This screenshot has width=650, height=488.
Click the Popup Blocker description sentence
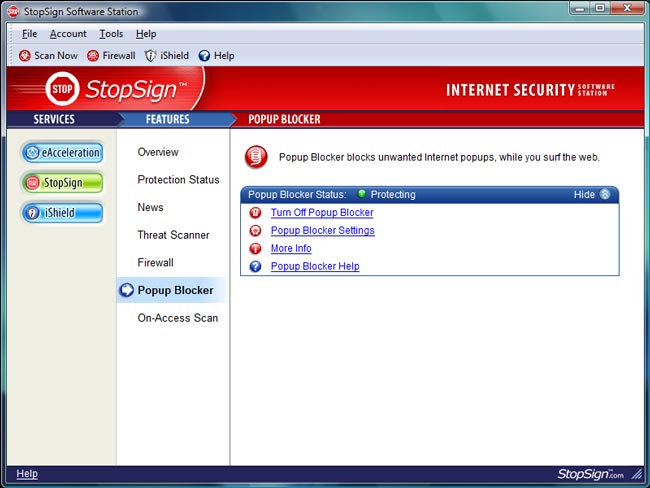[439, 157]
